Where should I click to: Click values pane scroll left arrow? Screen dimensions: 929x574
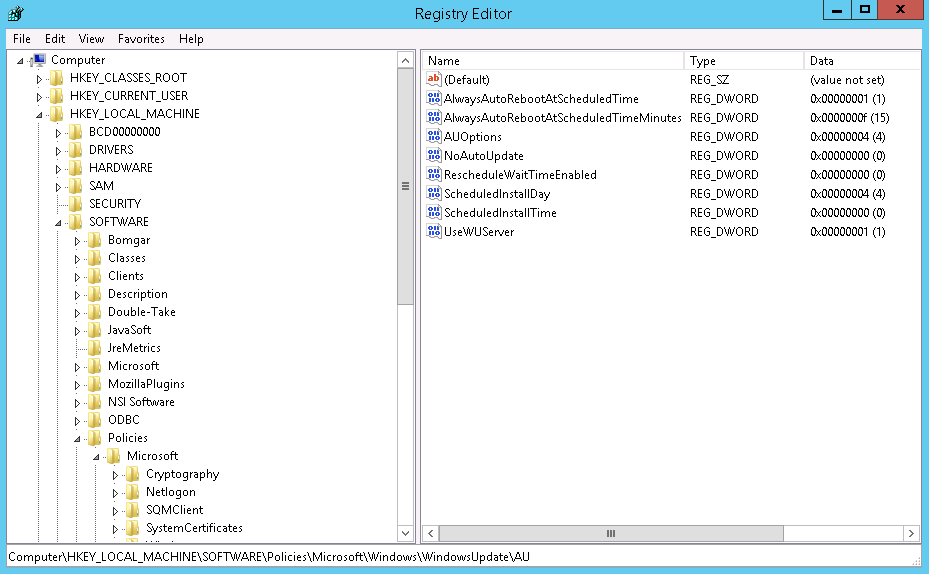(431, 533)
